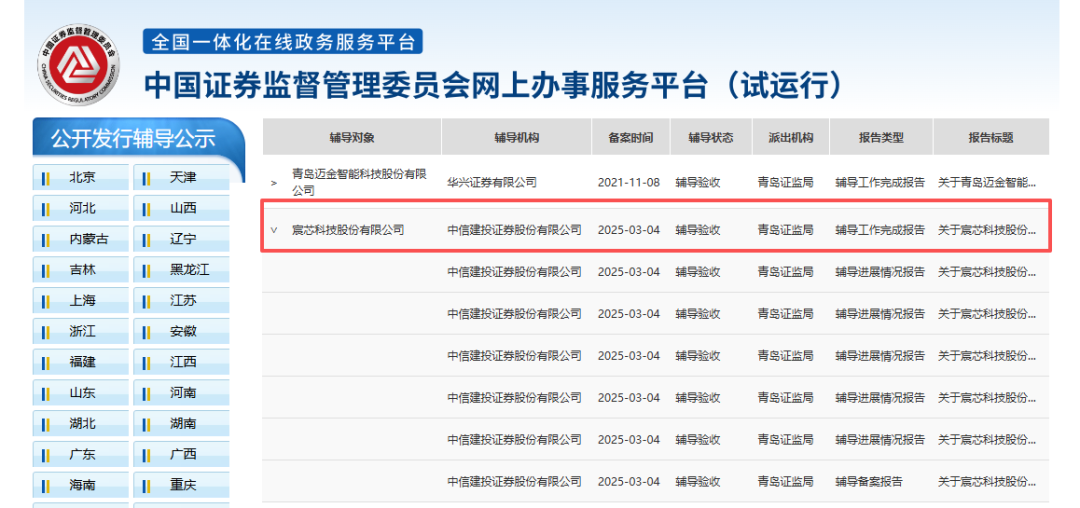
Task: Click the 辅导机构 column header
Action: point(517,137)
